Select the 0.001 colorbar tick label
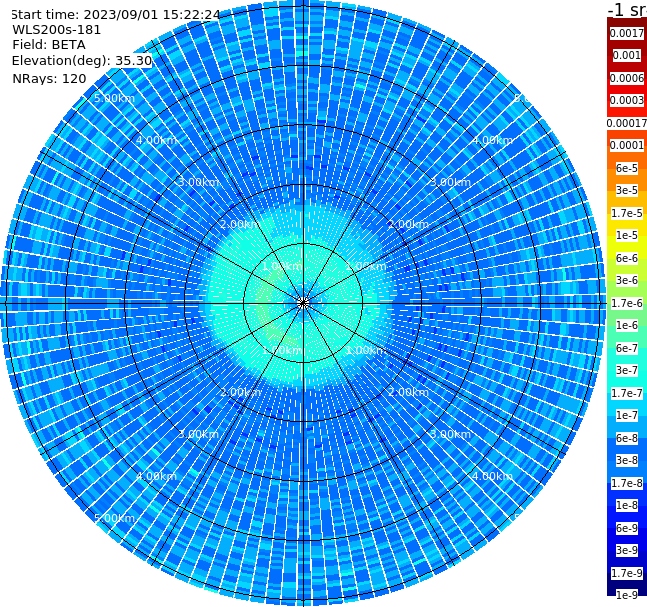The image size is (647, 607). (x=627, y=55)
